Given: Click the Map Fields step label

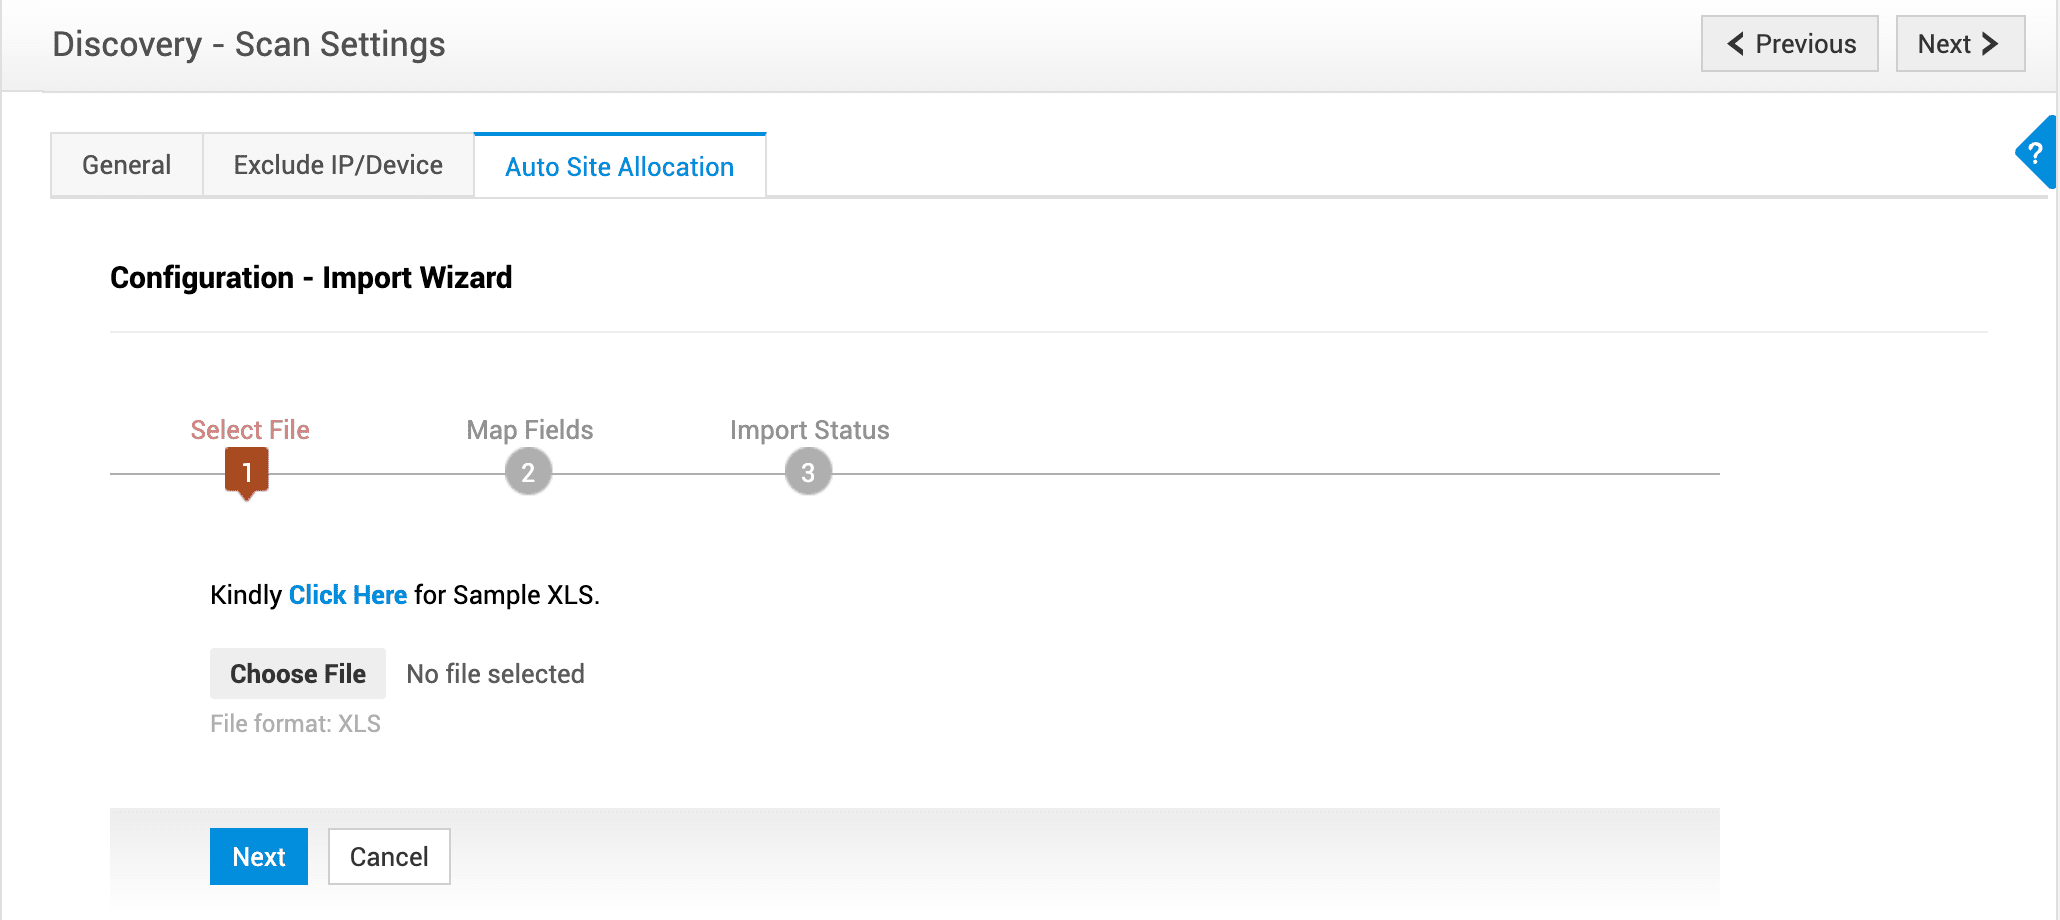Looking at the screenshot, I should pyautogui.click(x=530, y=430).
